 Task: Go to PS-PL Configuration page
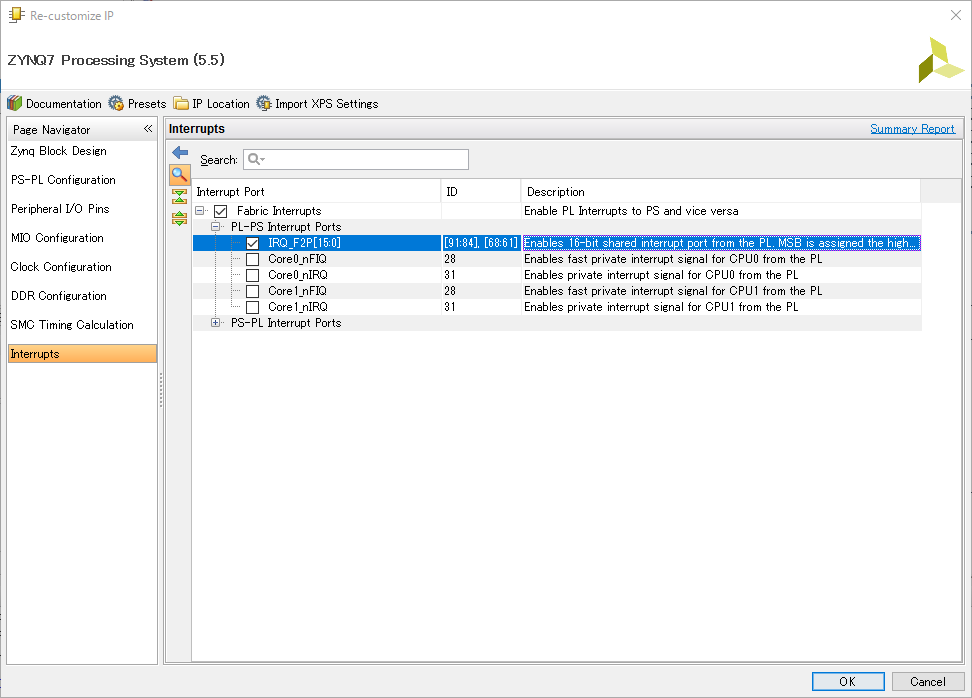[63, 180]
